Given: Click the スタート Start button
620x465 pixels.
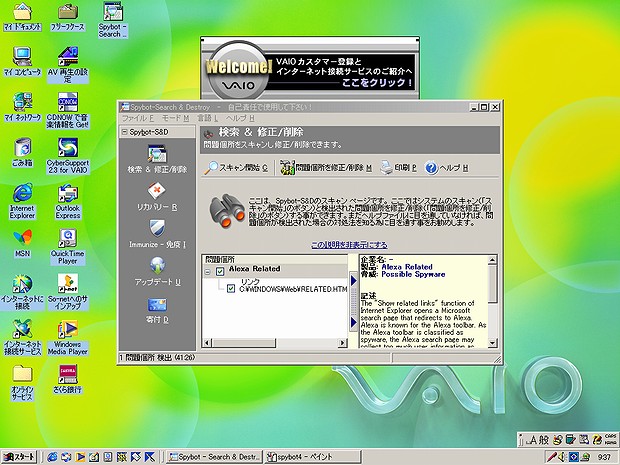Looking at the screenshot, I should coord(19,457).
